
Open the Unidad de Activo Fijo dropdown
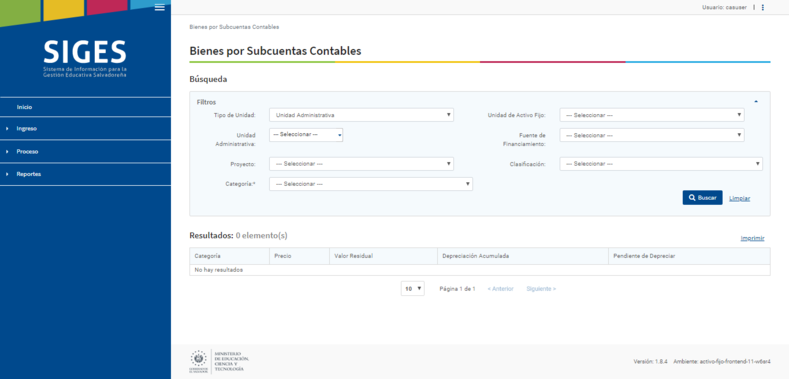coord(652,115)
